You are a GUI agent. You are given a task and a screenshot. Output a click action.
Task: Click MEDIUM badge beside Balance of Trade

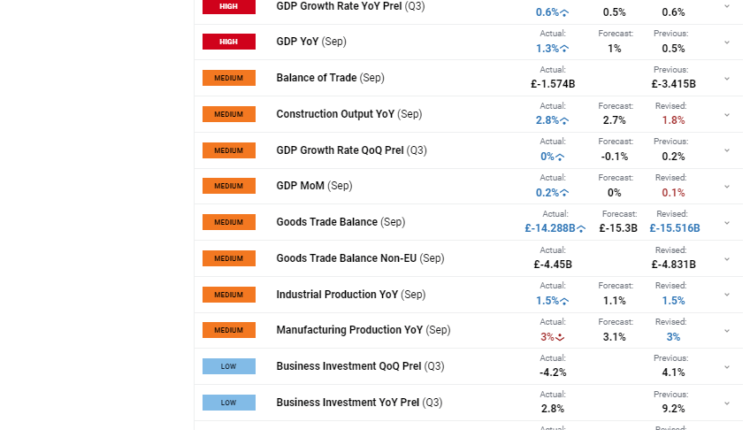(x=228, y=78)
